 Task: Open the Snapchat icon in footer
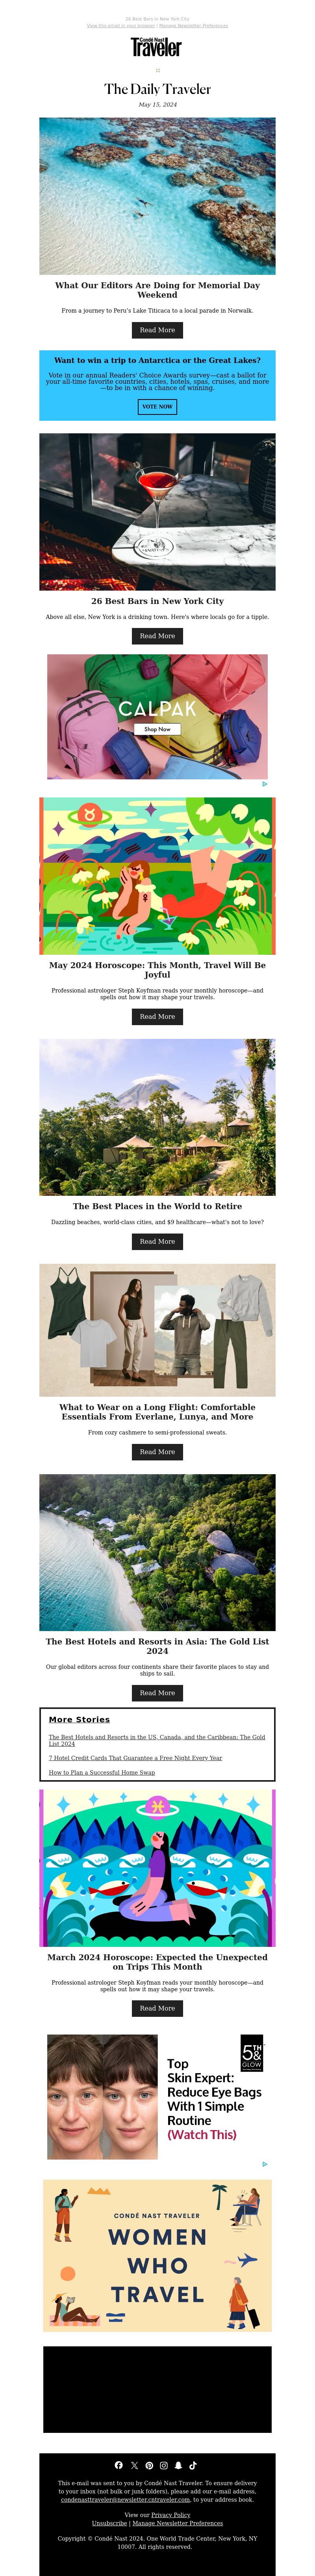pos(178,2465)
